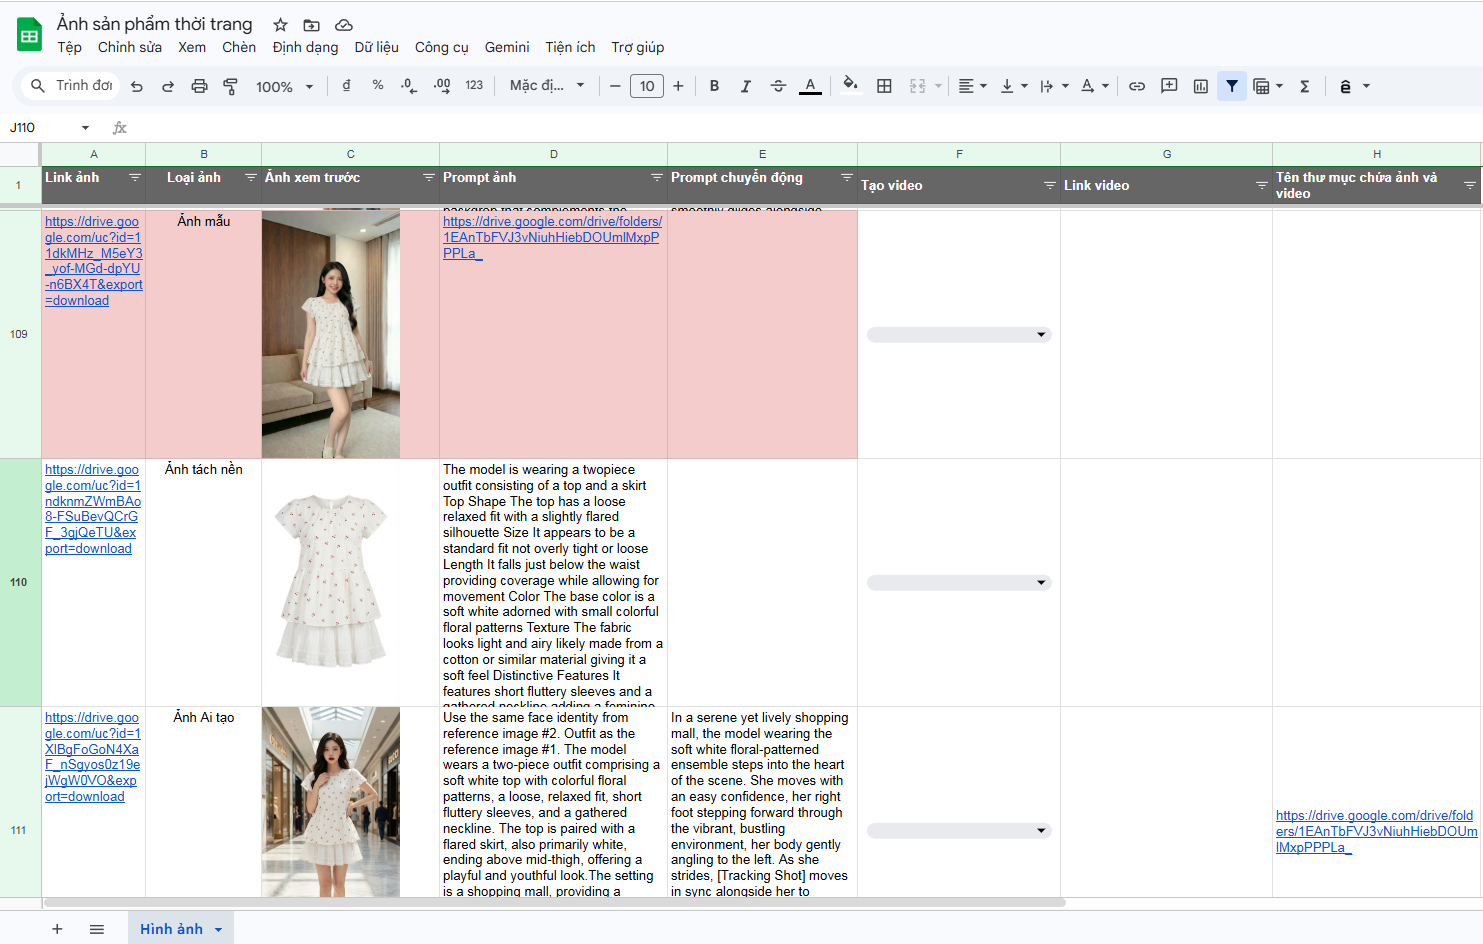Toggle italic formatting
This screenshot has height=944, width=1483.
pyautogui.click(x=746, y=86)
